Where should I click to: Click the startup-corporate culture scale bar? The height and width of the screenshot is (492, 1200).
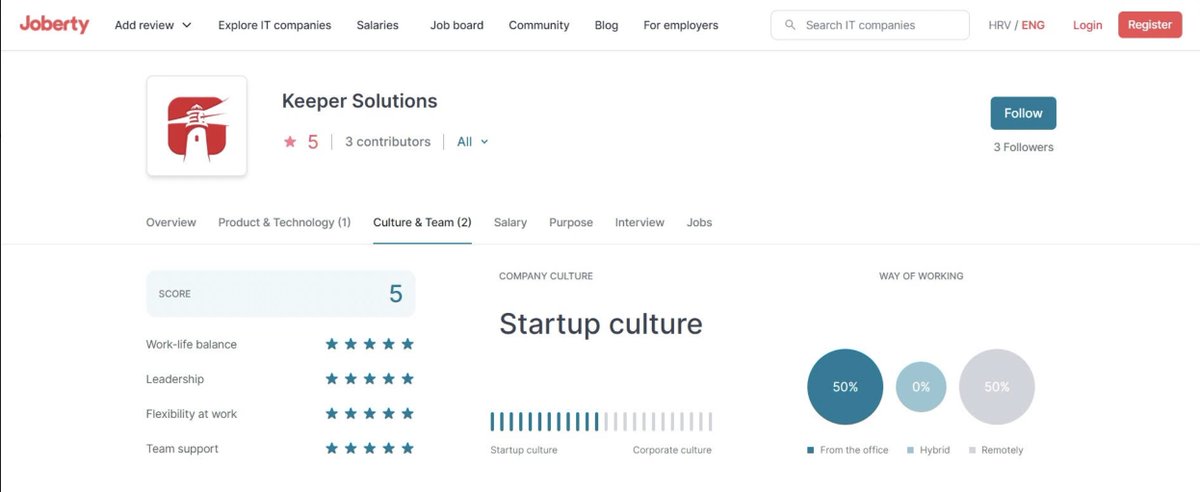click(601, 421)
